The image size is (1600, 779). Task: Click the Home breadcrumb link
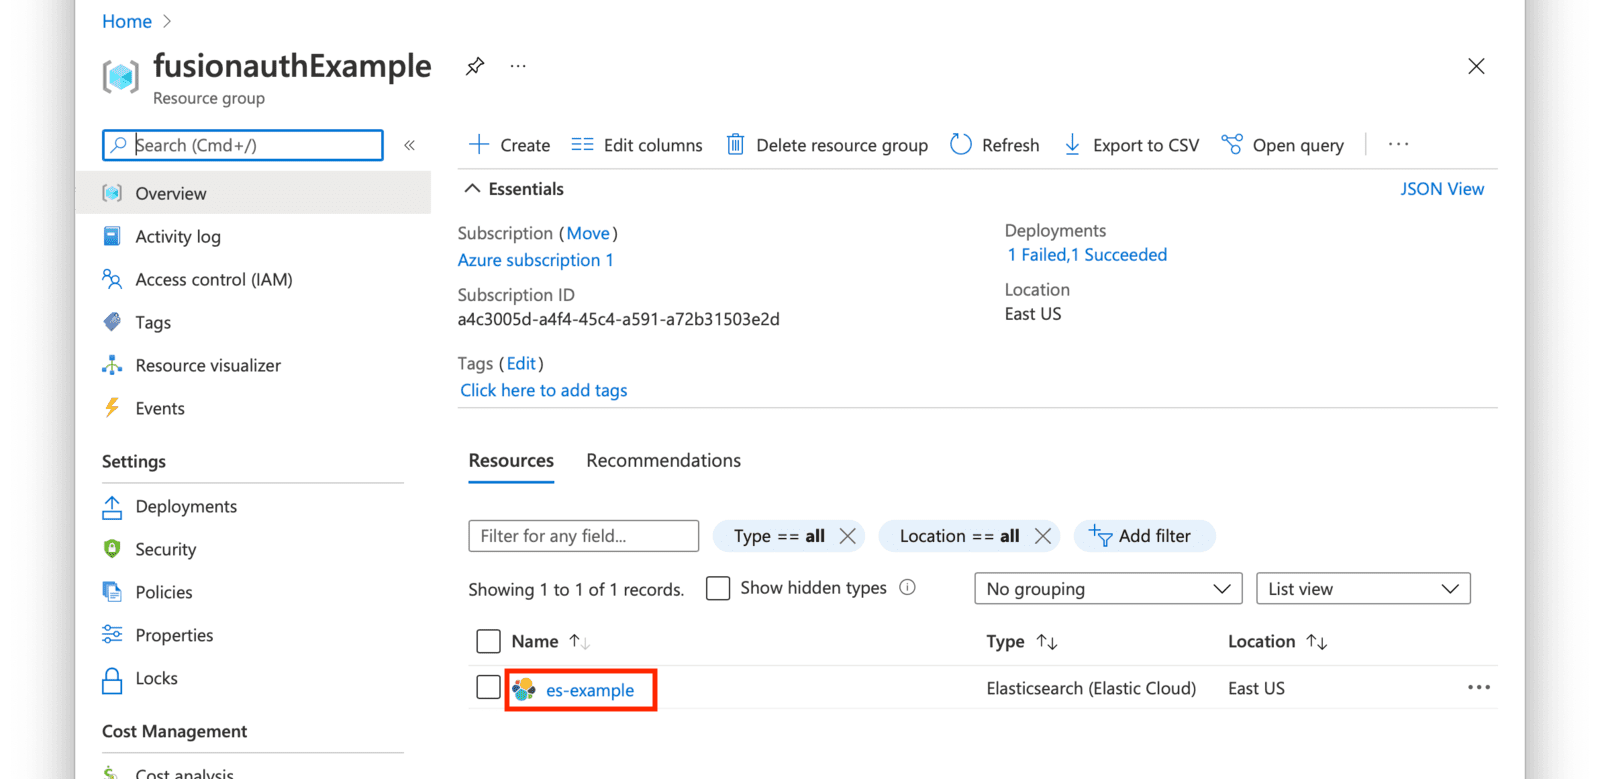[127, 21]
